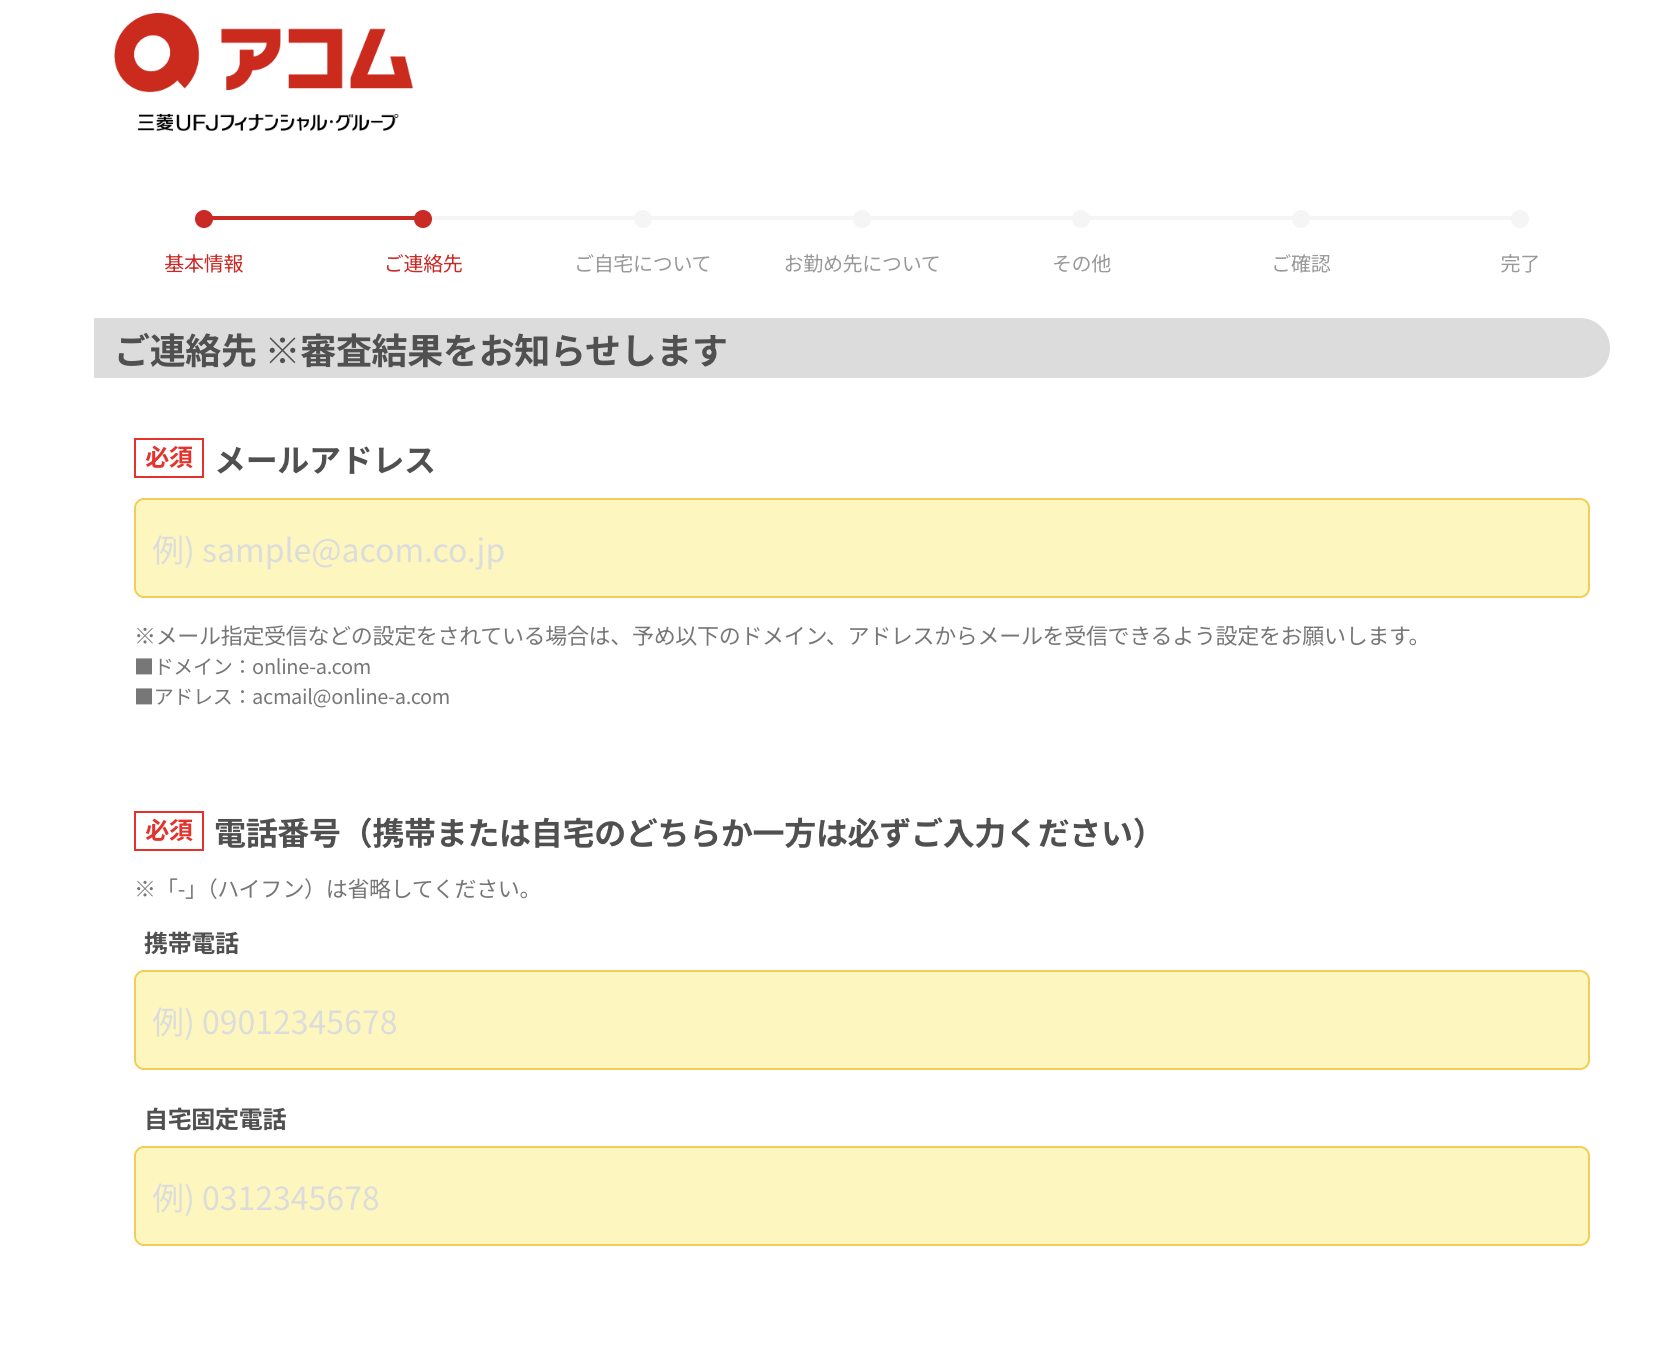Click the ドメイン：online-a.com text
The image size is (1676, 1348).
(x=253, y=667)
